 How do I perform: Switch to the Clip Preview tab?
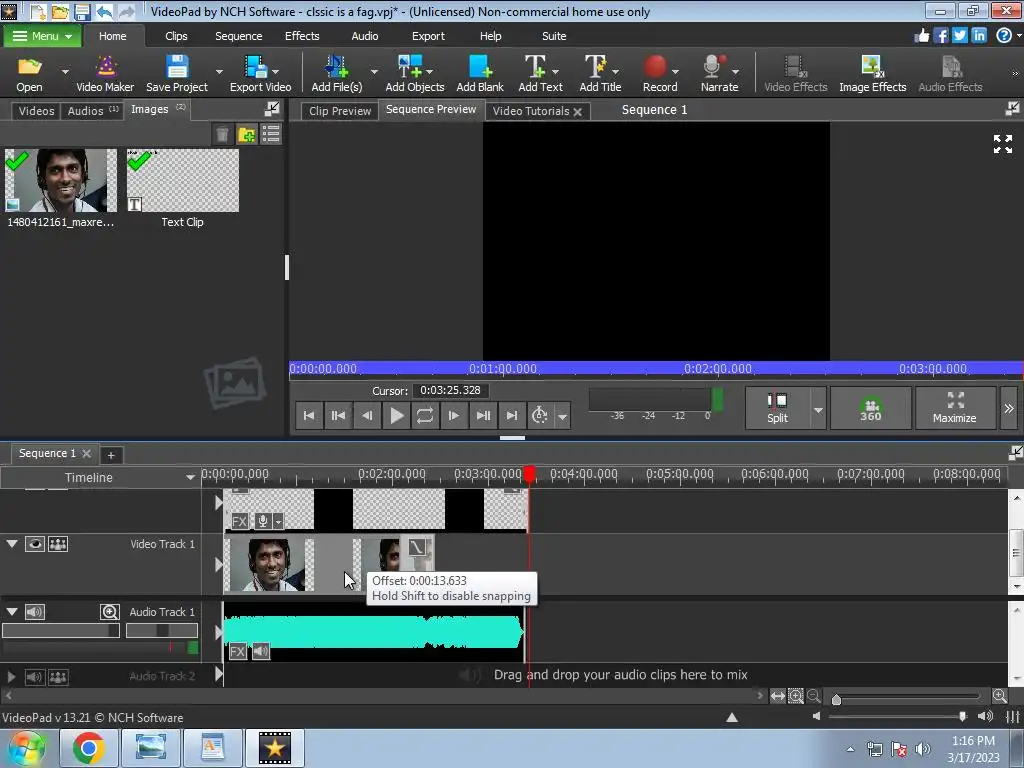coord(340,111)
